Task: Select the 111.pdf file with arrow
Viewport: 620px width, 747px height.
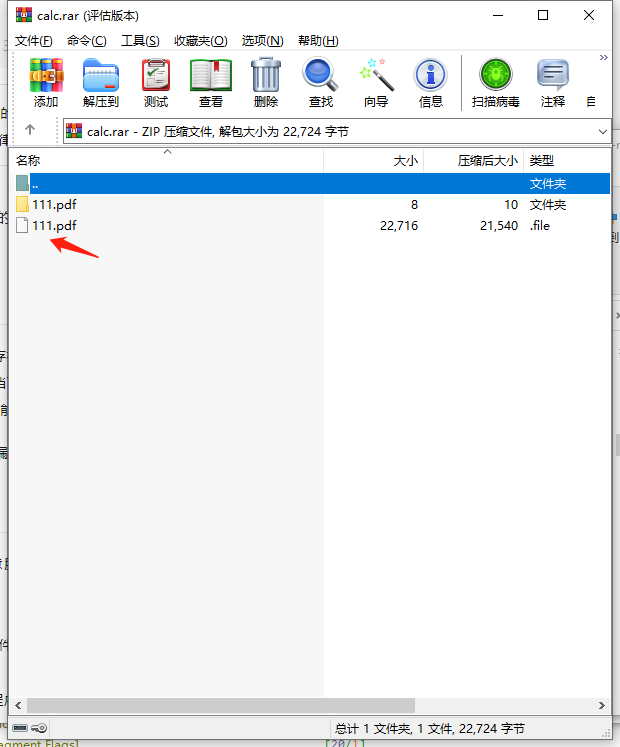Action: 54,226
